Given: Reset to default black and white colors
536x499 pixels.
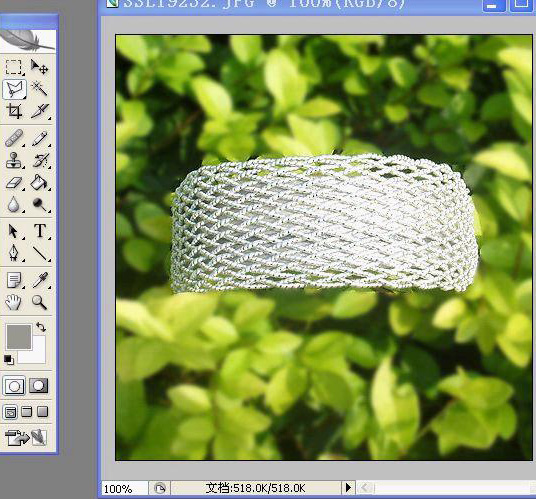Looking at the screenshot, I should tap(9, 359).
